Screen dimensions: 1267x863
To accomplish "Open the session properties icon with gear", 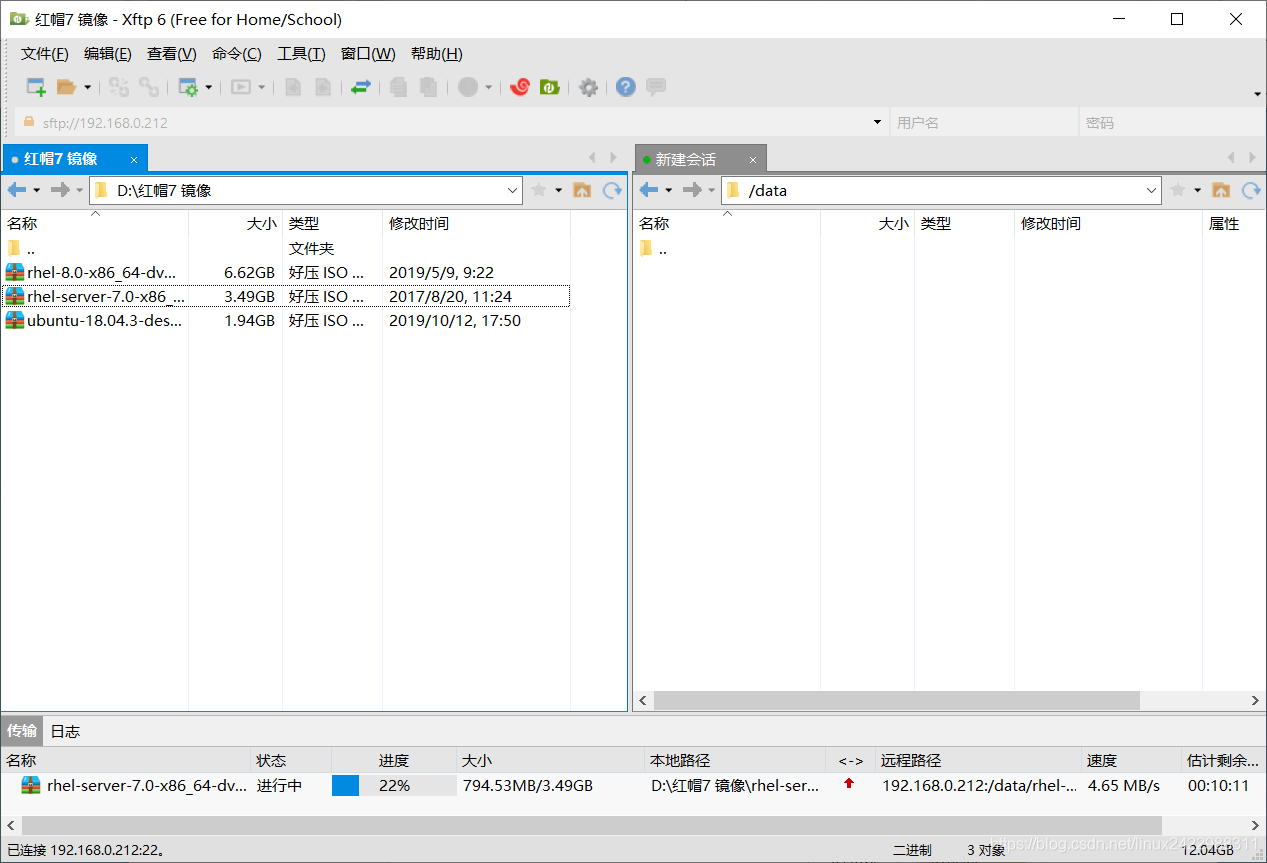I will pyautogui.click(x=188, y=87).
